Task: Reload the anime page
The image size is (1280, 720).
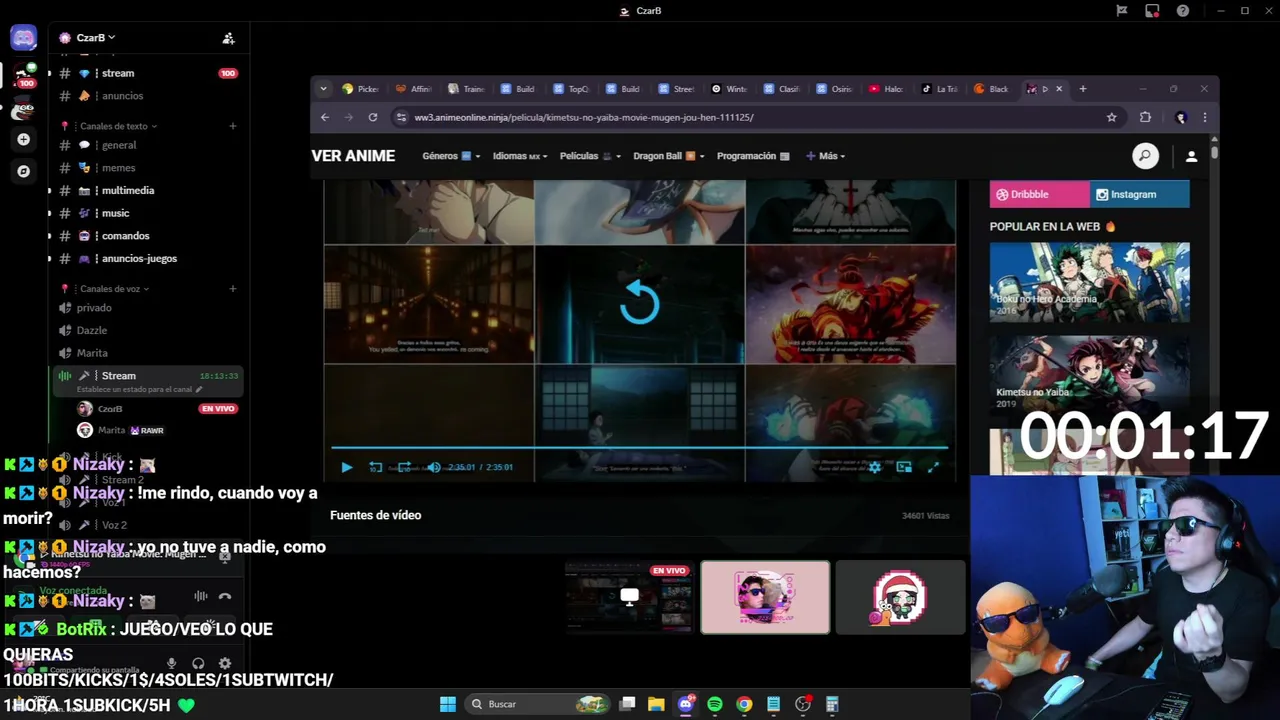Action: point(373,117)
